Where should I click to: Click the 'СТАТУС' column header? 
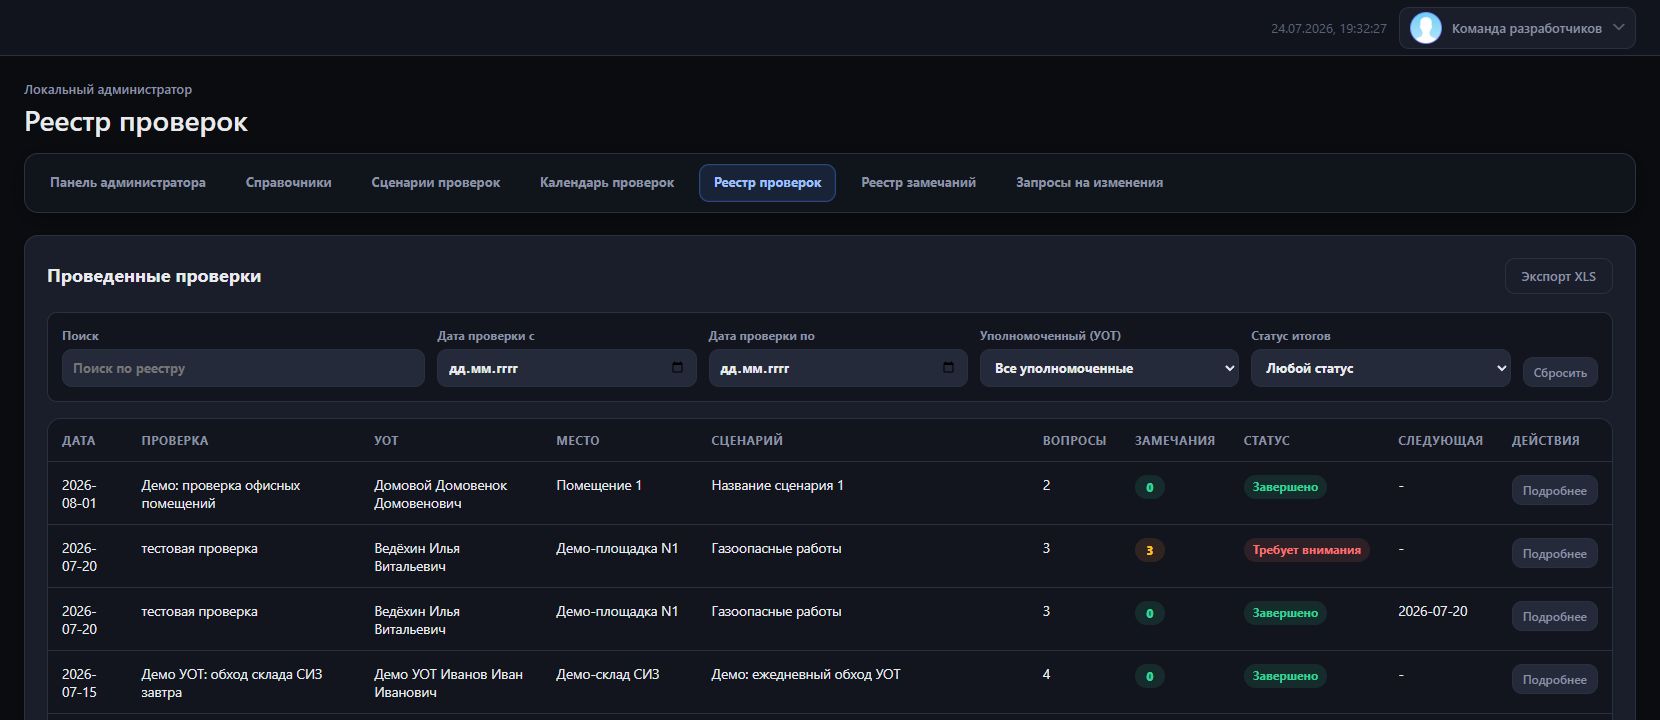[x=1266, y=440]
